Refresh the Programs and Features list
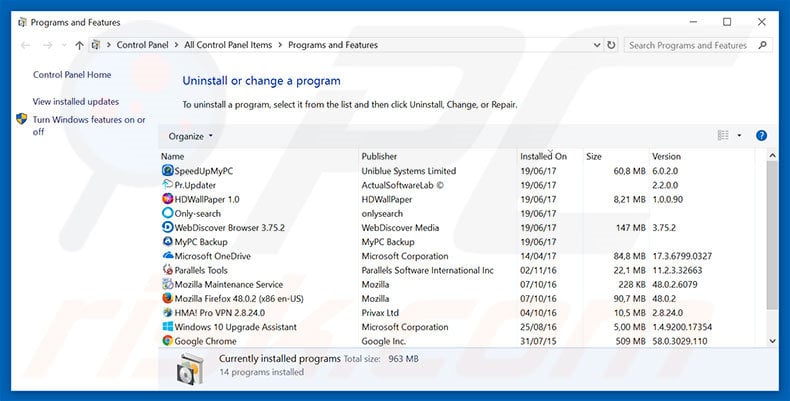The width and height of the screenshot is (790, 401). coord(611,45)
